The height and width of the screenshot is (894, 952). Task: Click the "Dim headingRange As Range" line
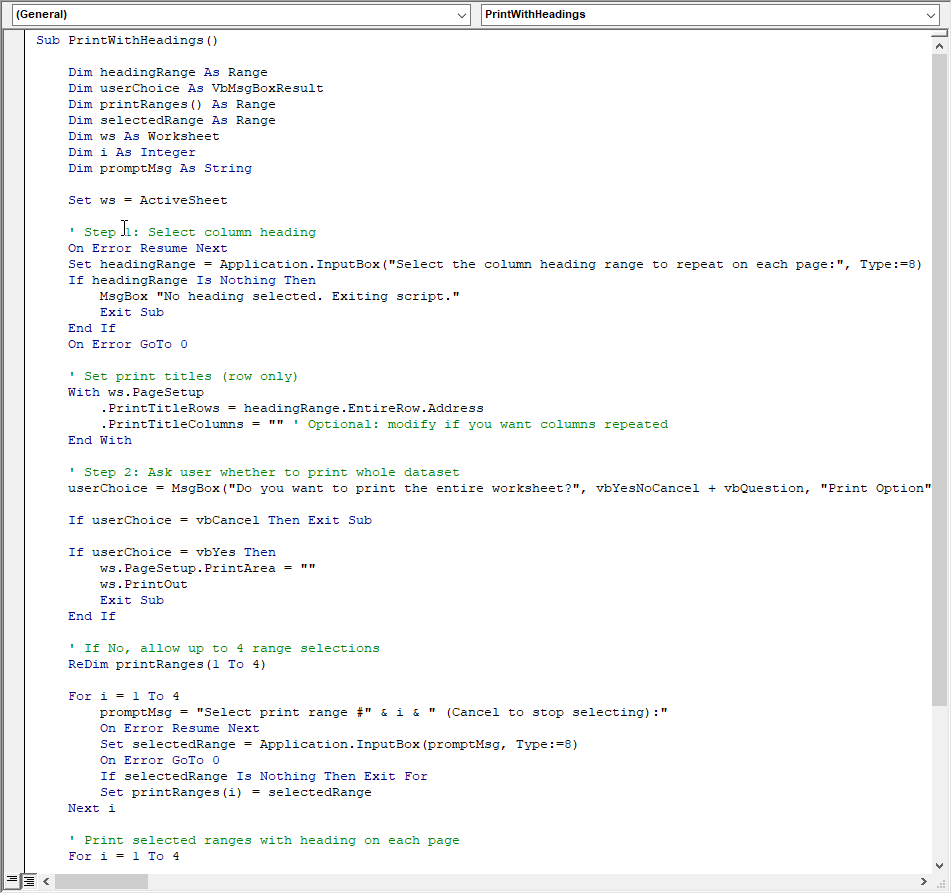click(x=168, y=72)
